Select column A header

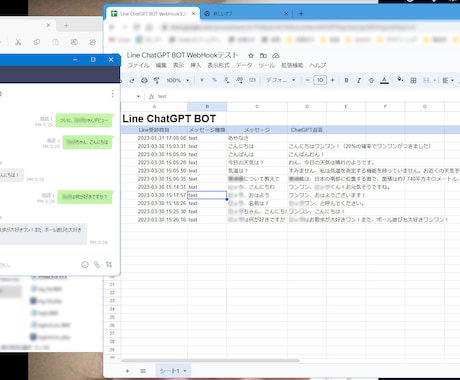tap(154, 107)
